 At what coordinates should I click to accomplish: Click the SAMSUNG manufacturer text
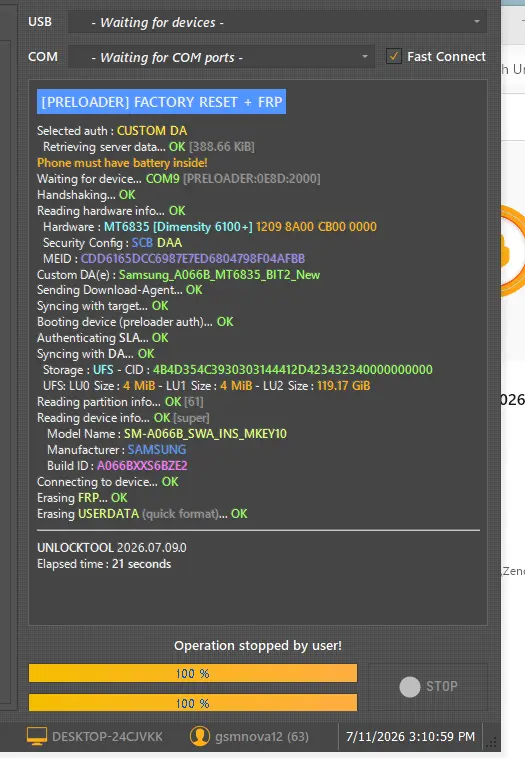[157, 450]
